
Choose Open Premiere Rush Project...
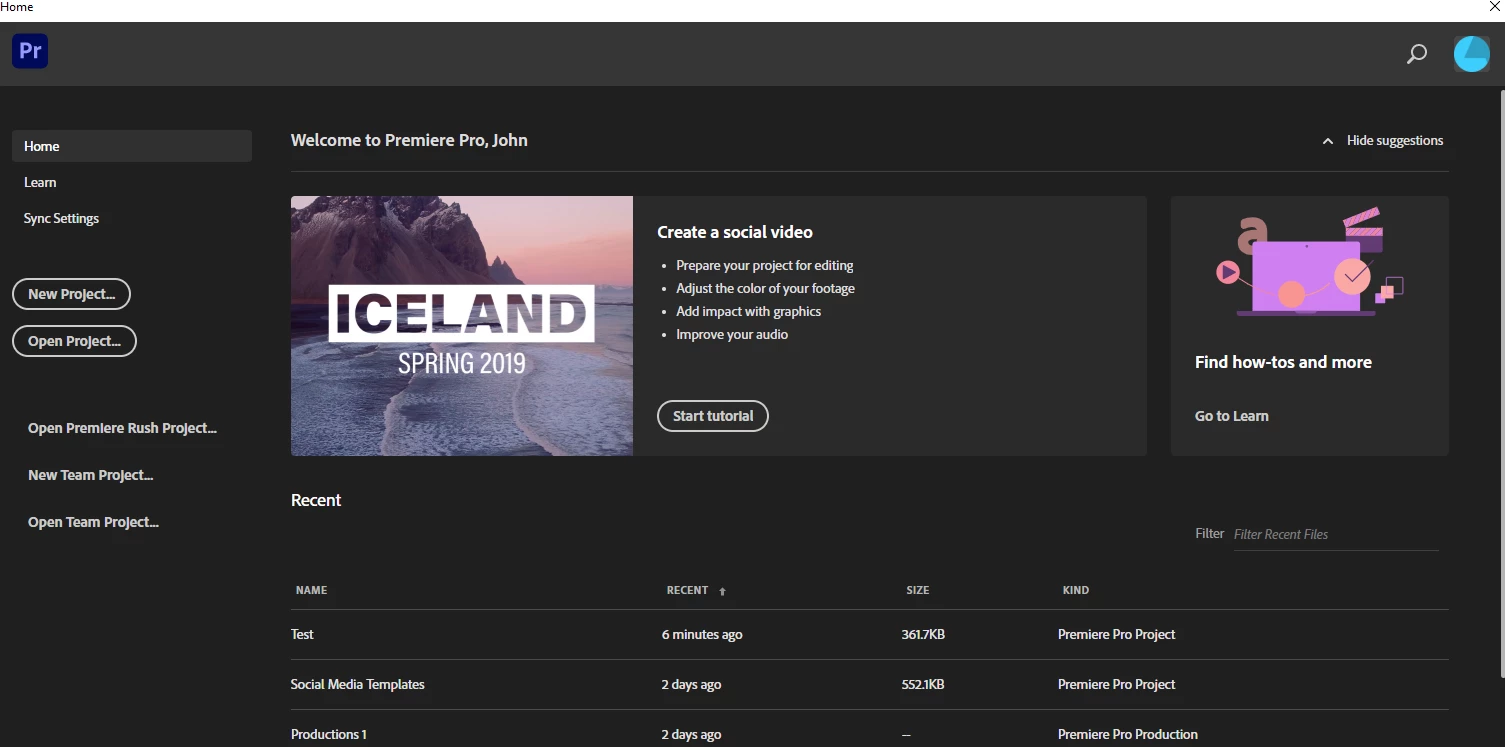point(122,428)
